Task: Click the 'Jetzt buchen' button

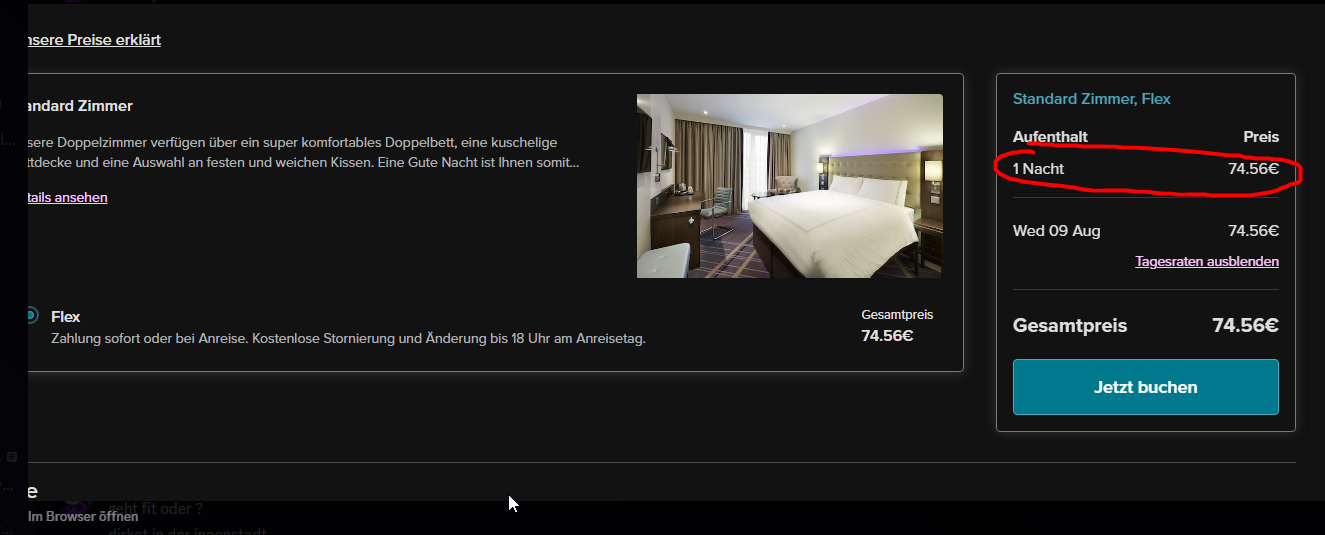Action: tap(1146, 387)
